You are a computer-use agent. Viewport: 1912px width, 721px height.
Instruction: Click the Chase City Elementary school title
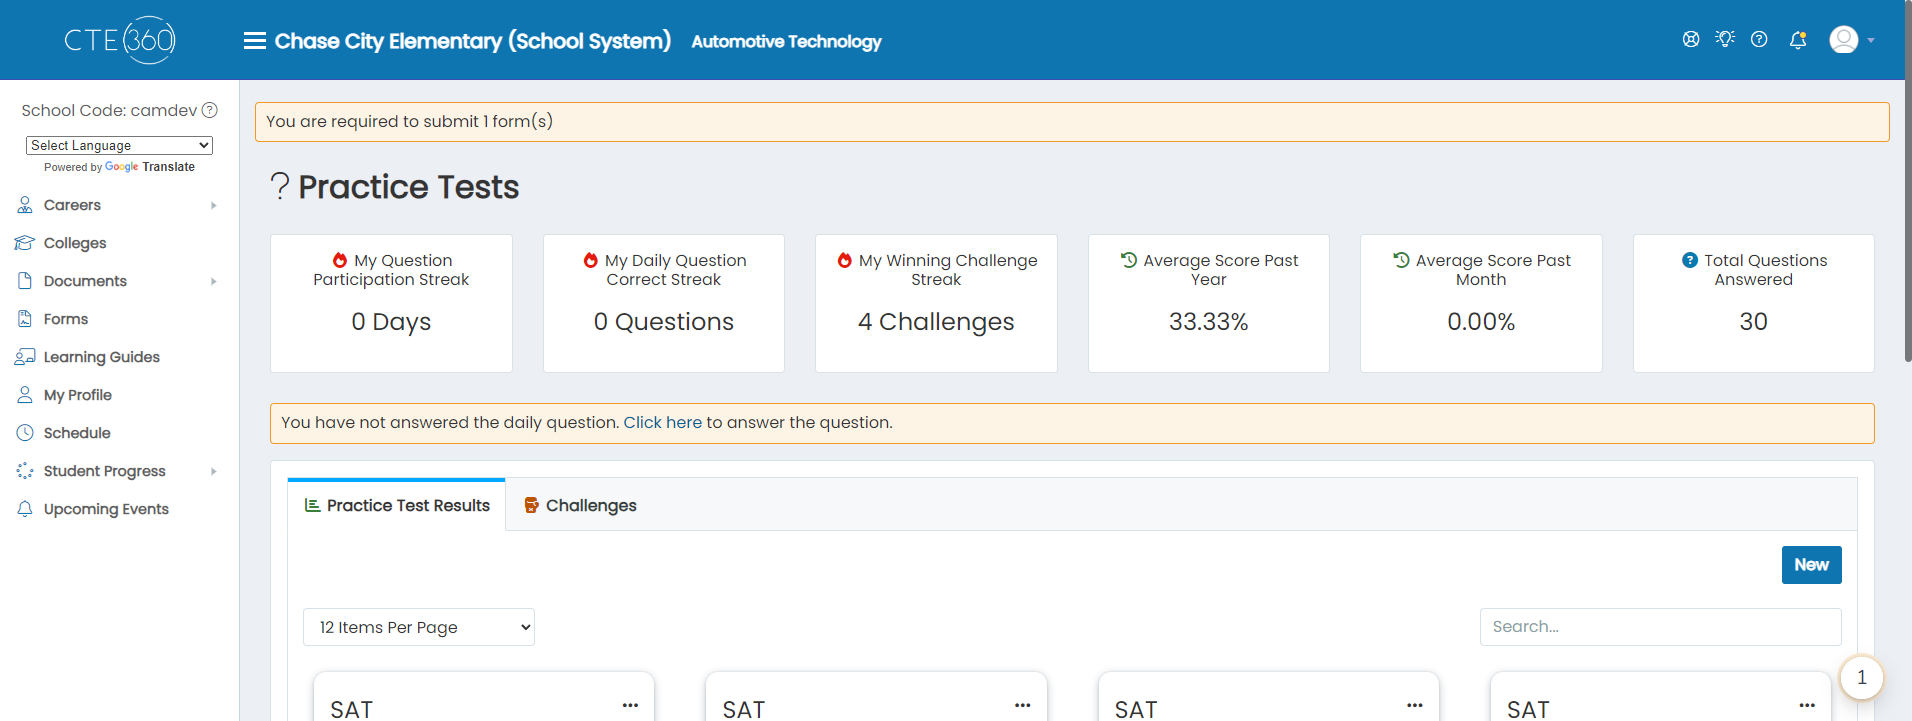pos(473,41)
